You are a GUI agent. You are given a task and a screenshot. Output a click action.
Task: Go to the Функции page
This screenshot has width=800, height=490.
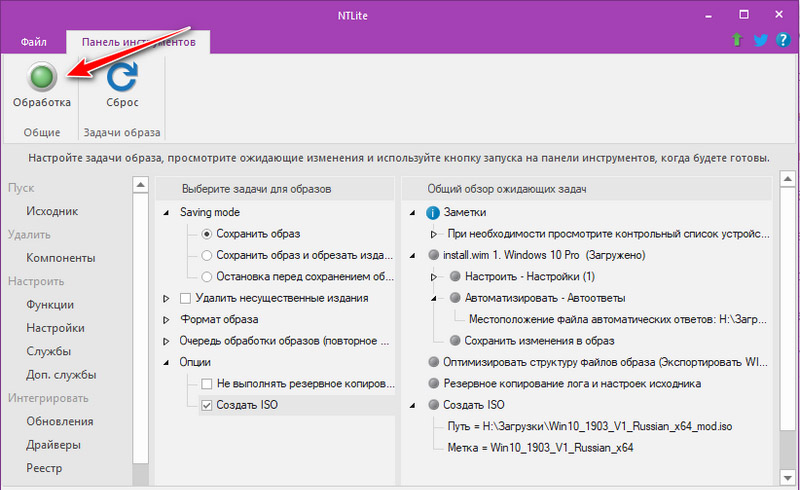click(50, 305)
